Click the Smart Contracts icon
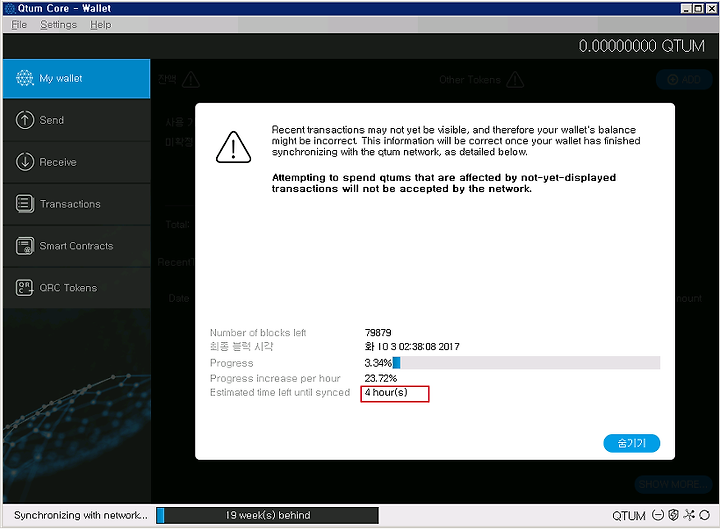Screen dimensions: 720x529 (25, 246)
